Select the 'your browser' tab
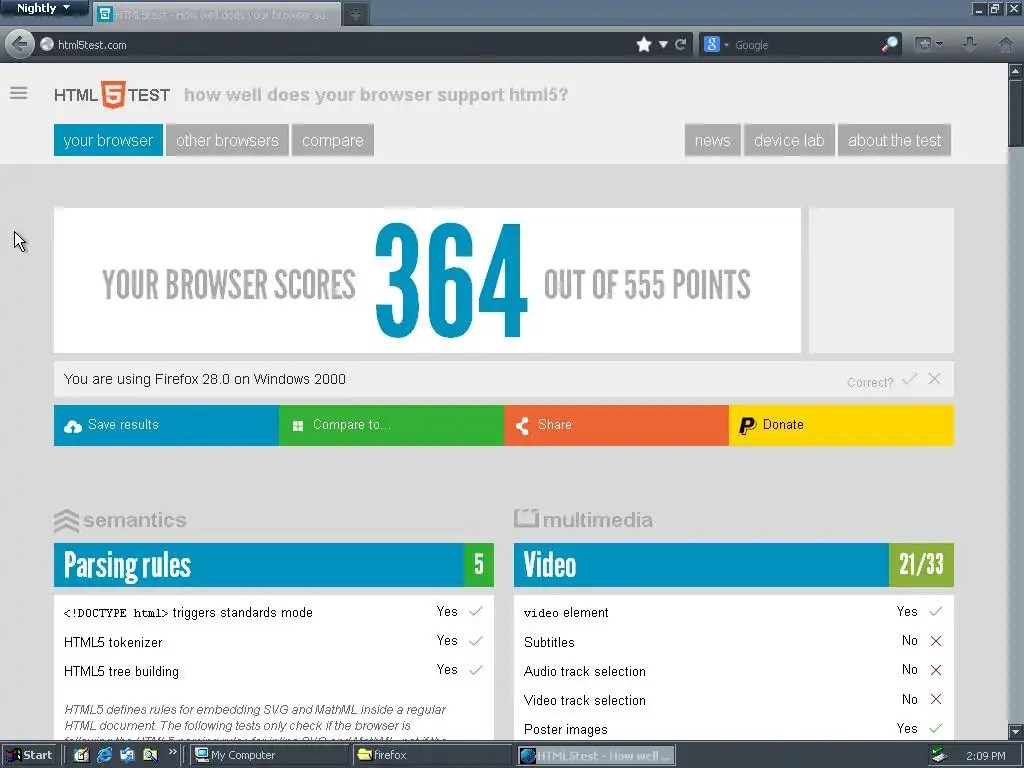This screenshot has height=768, width=1024. pyautogui.click(x=108, y=140)
